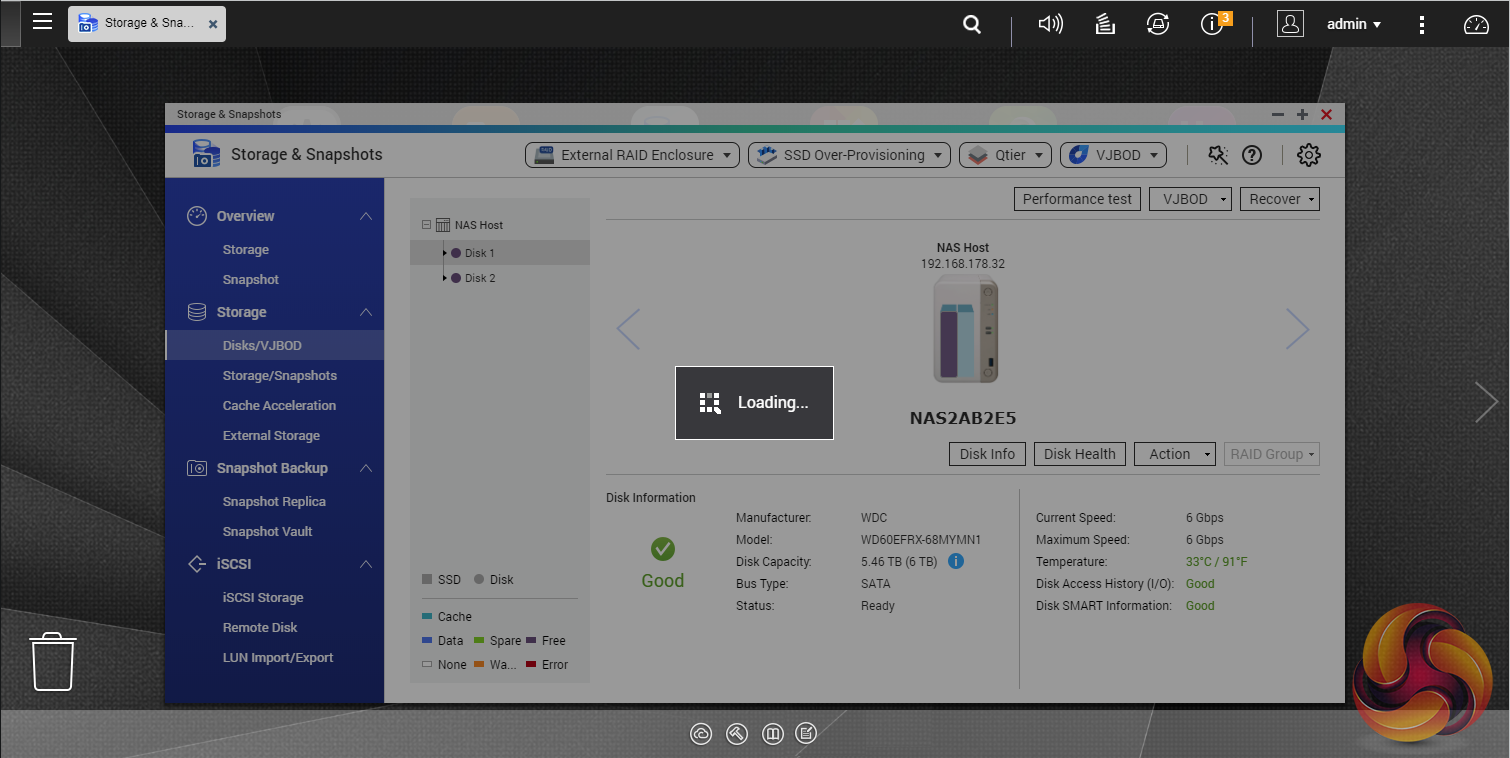Open the notes feedback icon in bottom bar
This screenshot has height=758, width=1510.
click(x=806, y=734)
